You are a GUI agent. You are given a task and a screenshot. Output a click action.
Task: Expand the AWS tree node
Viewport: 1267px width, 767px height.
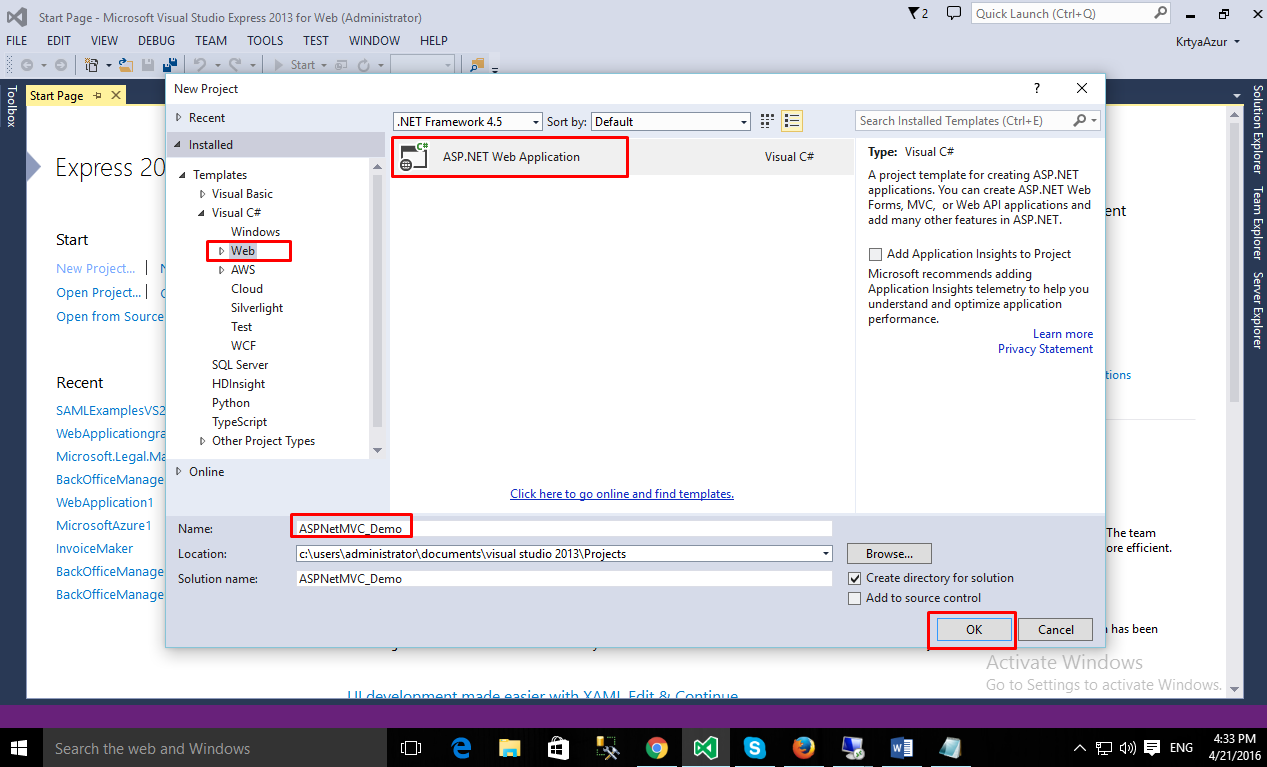222,270
